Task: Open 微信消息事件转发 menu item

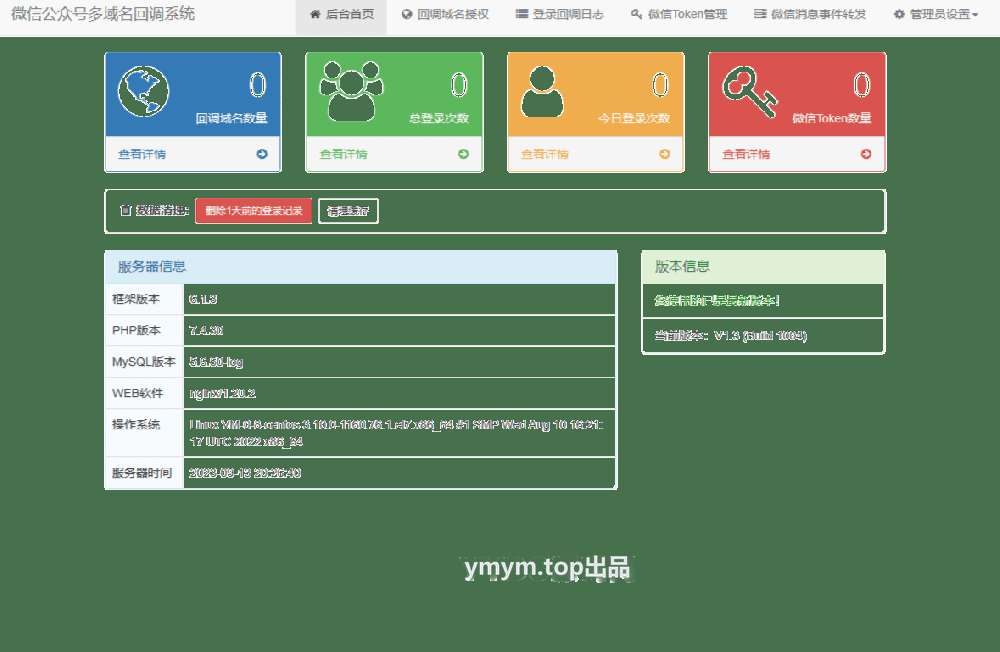Action: pyautogui.click(x=810, y=15)
